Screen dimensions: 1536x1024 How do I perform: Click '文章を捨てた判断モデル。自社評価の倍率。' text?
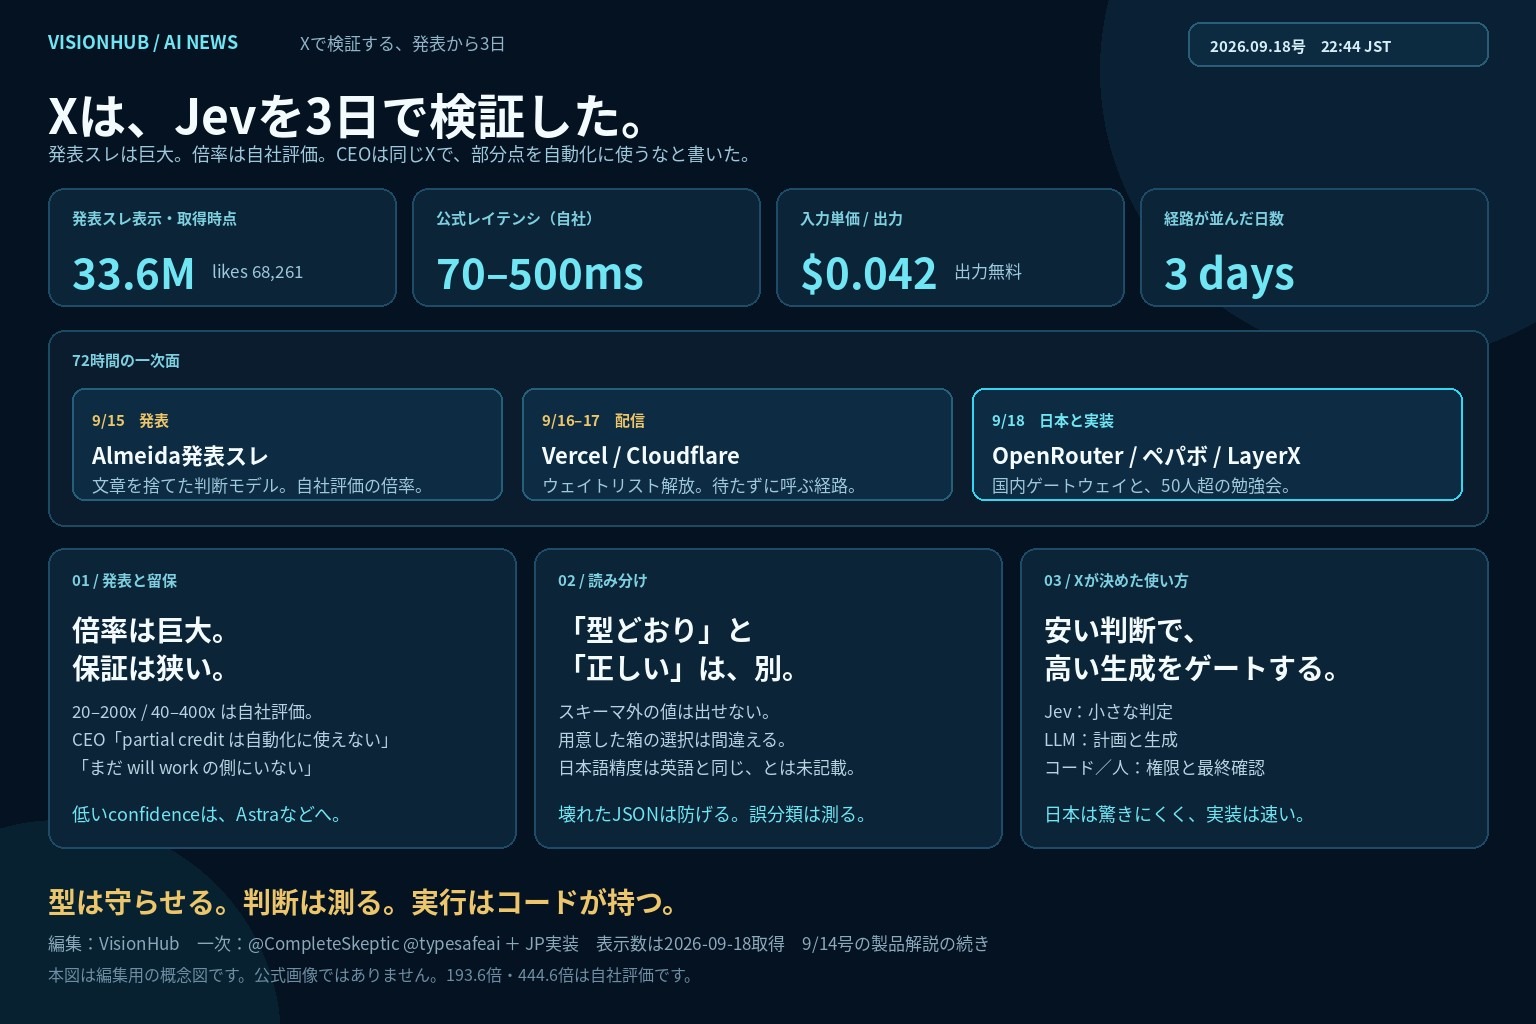point(259,486)
